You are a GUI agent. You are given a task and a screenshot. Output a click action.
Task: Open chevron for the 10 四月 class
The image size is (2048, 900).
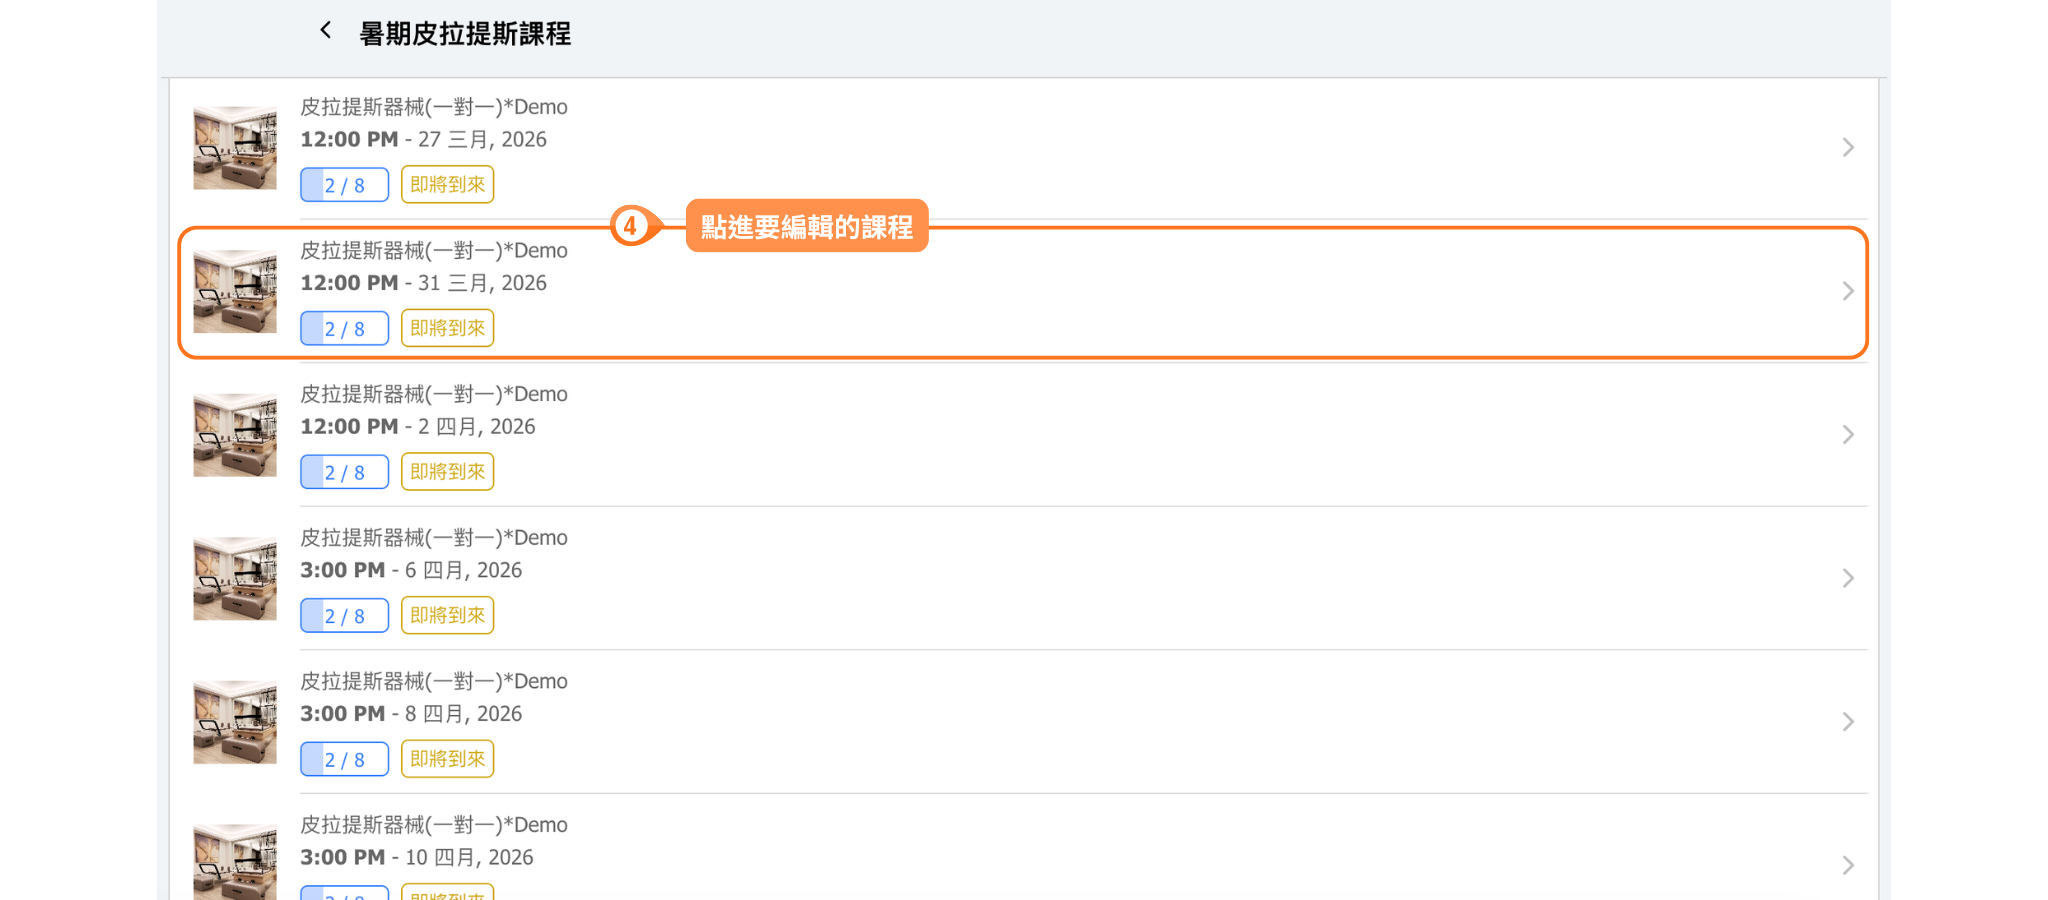click(x=1848, y=865)
